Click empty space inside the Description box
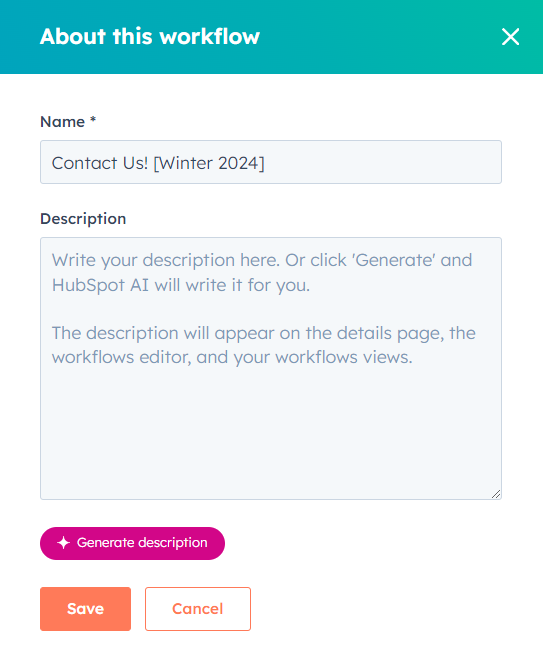The width and height of the screenshot is (543, 655). click(271, 430)
